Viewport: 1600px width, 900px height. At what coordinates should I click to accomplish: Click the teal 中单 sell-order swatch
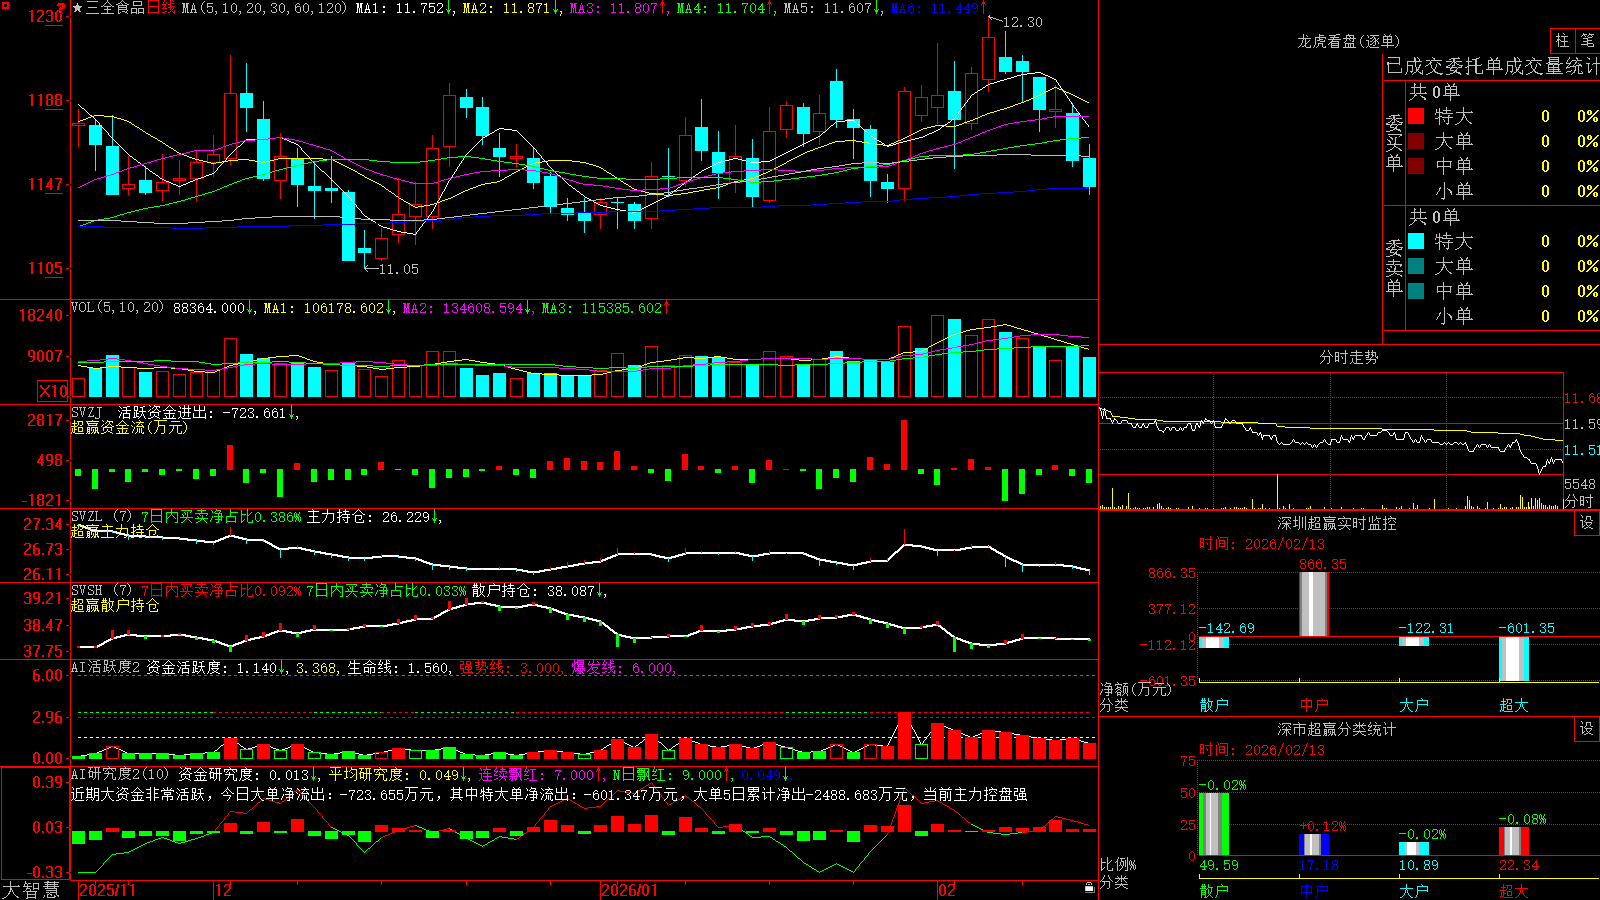click(x=1416, y=291)
